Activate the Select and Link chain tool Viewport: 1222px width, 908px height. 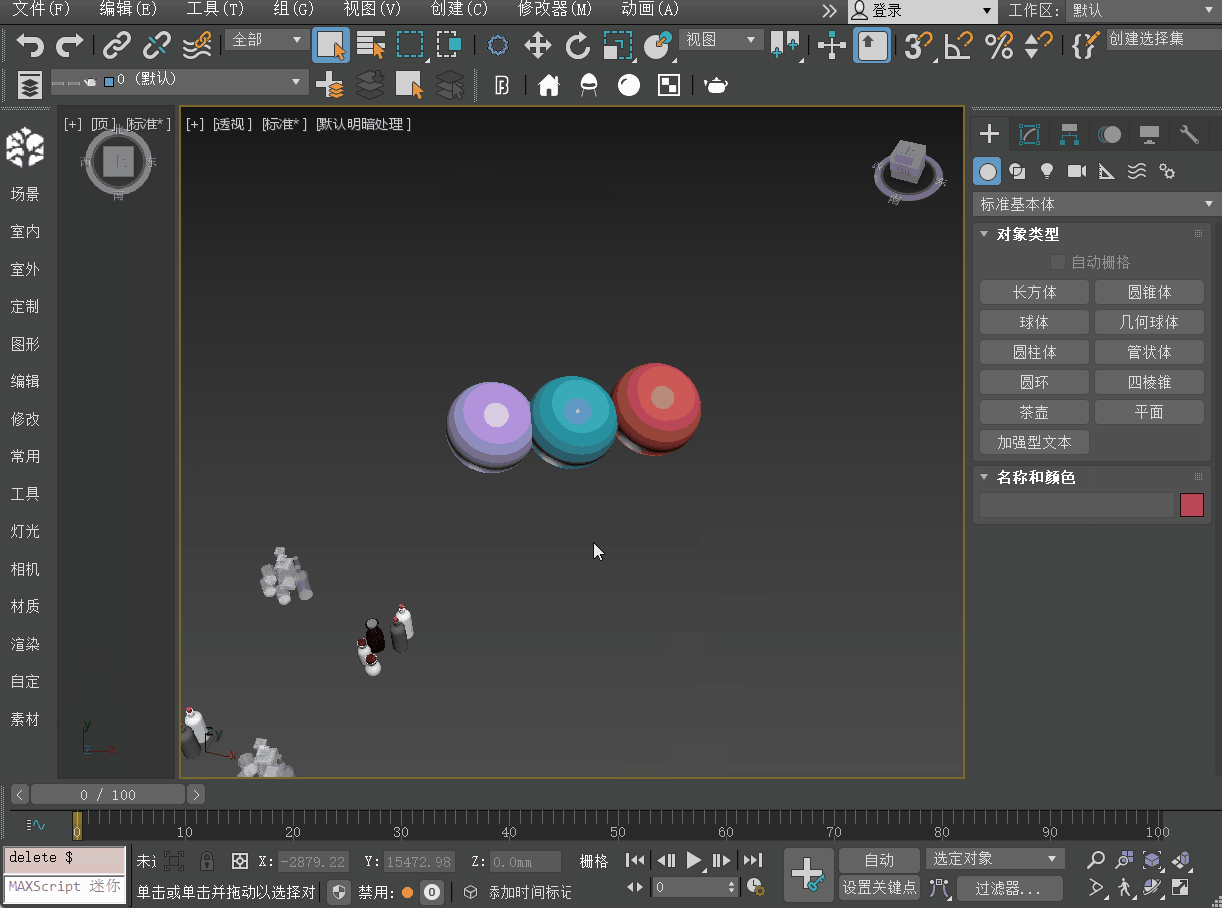click(x=117, y=45)
